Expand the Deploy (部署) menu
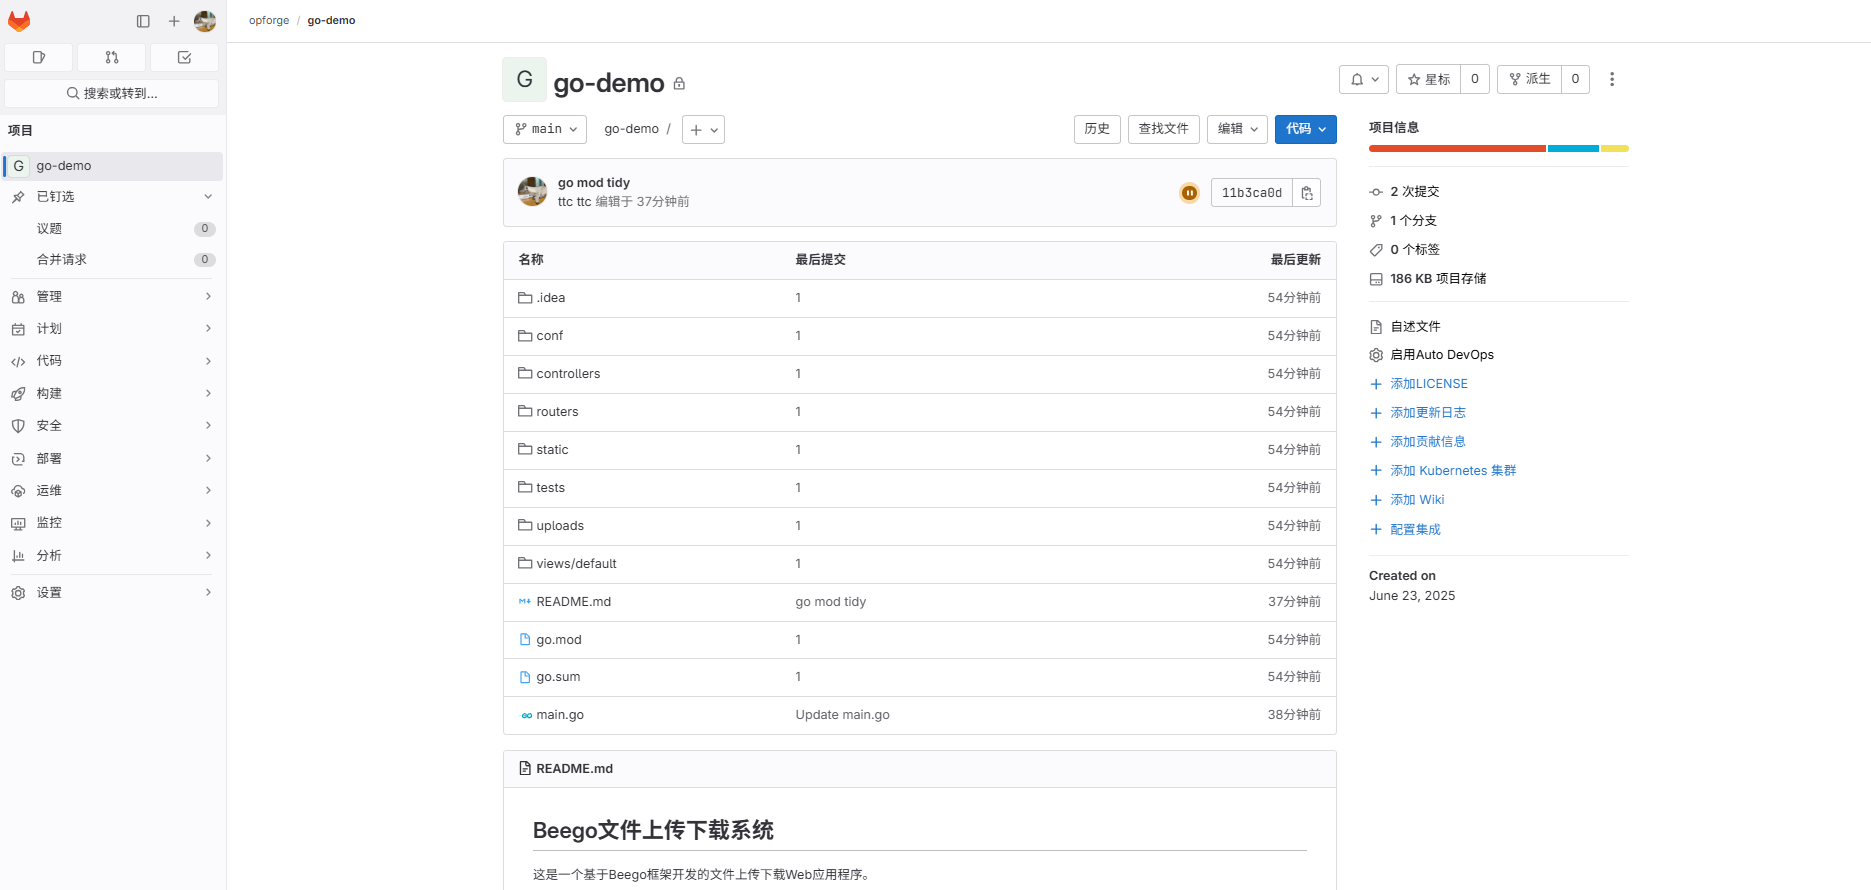Viewport: 1871px width, 890px height. point(113,459)
